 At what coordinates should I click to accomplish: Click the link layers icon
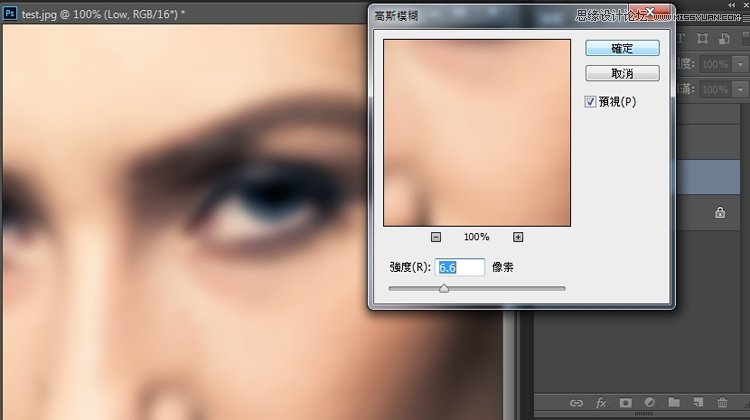(576, 403)
